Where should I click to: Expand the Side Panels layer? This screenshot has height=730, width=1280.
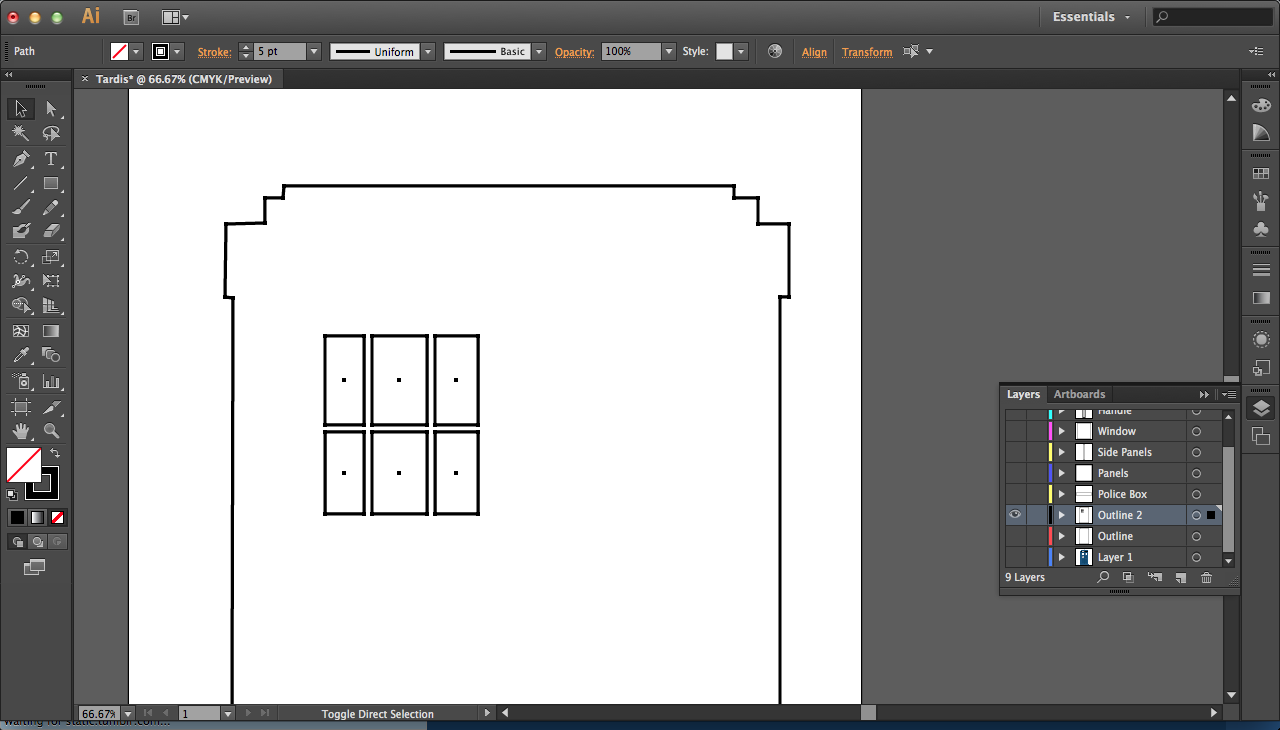click(x=1062, y=452)
